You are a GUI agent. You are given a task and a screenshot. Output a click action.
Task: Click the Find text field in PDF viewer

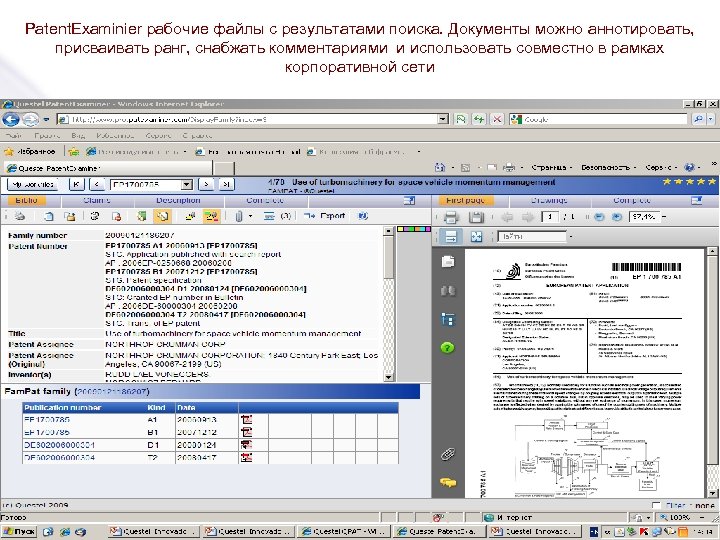tap(532, 236)
